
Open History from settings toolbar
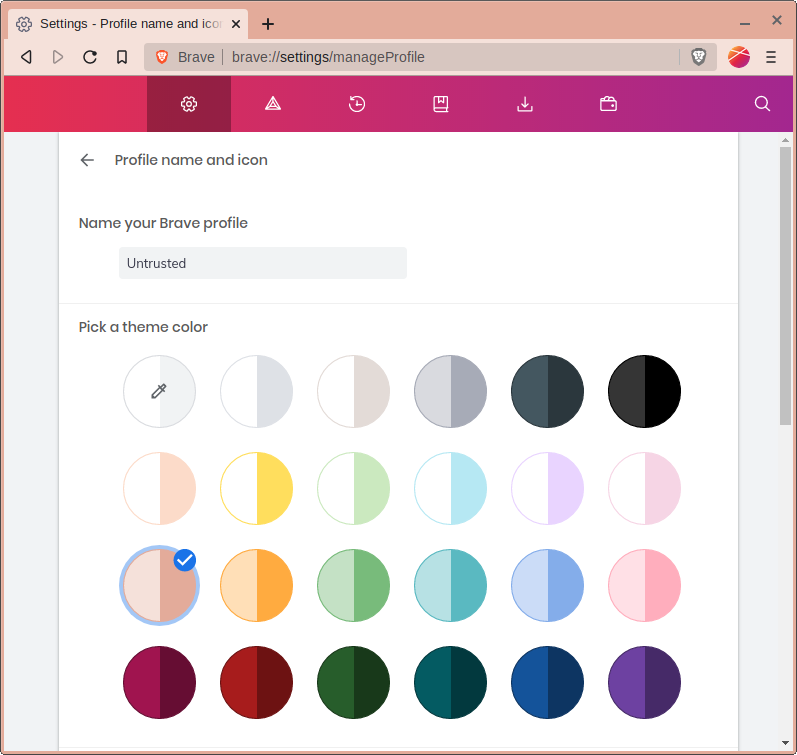coord(357,104)
